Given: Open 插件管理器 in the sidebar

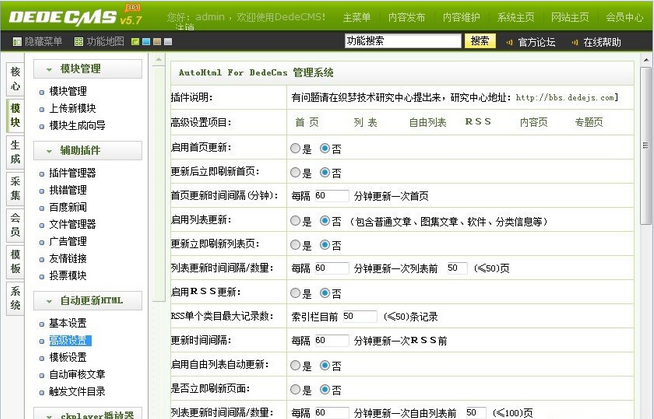Looking at the screenshot, I should click(x=72, y=173).
